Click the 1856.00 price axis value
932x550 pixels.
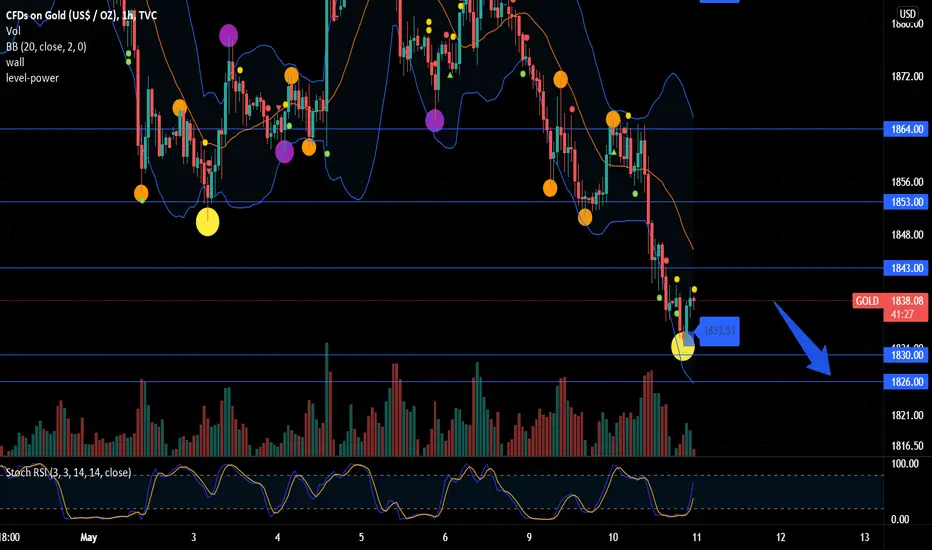(x=907, y=182)
